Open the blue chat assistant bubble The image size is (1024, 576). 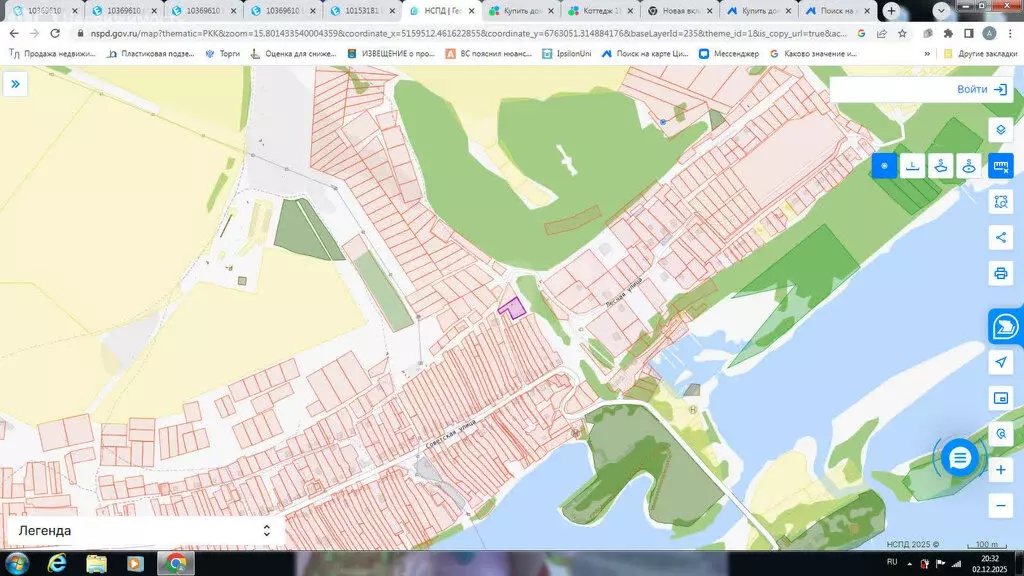pos(960,458)
